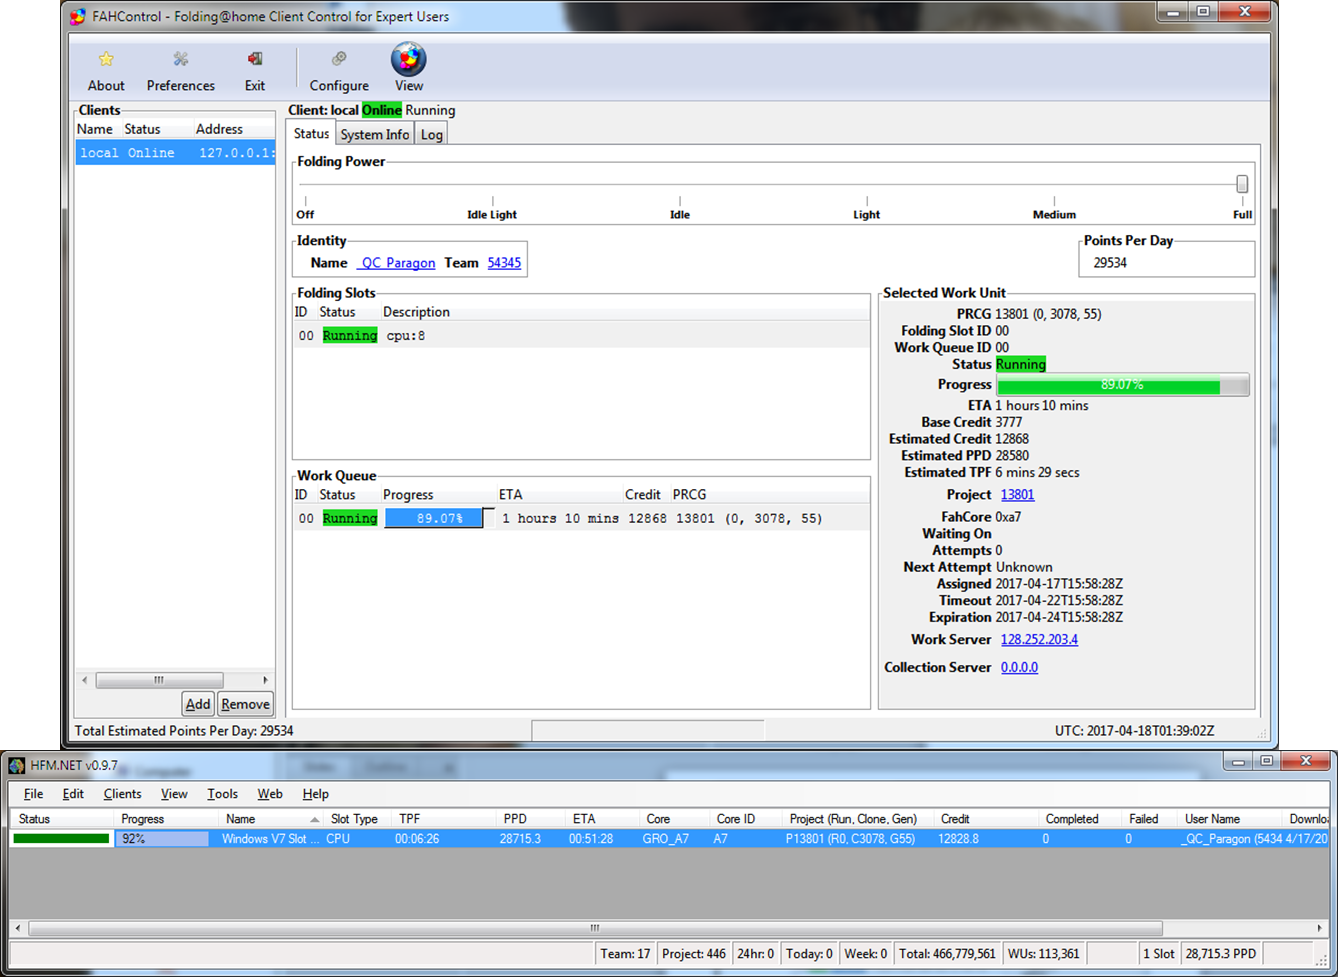Viewport: 1338px width, 977px height.
Task: Click the Exit door icon
Action: pos(254,58)
